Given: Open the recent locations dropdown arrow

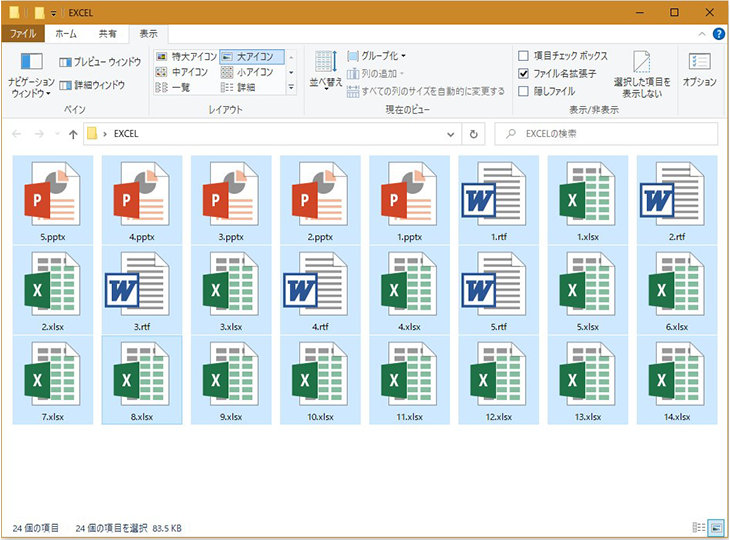Looking at the screenshot, I should pyautogui.click(x=57, y=134).
